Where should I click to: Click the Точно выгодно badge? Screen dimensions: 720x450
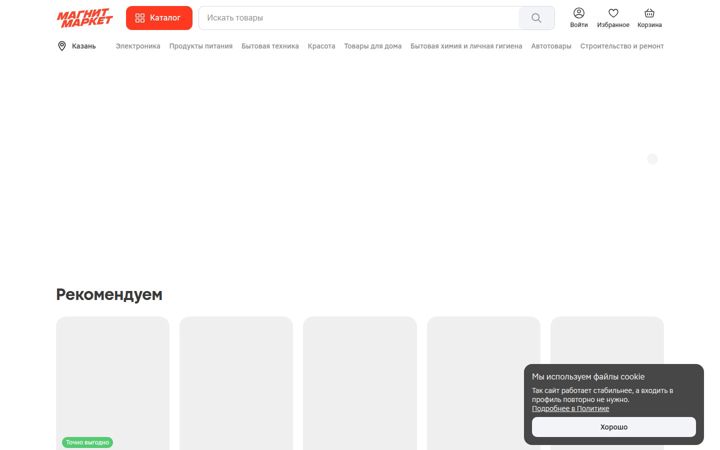coord(87,443)
